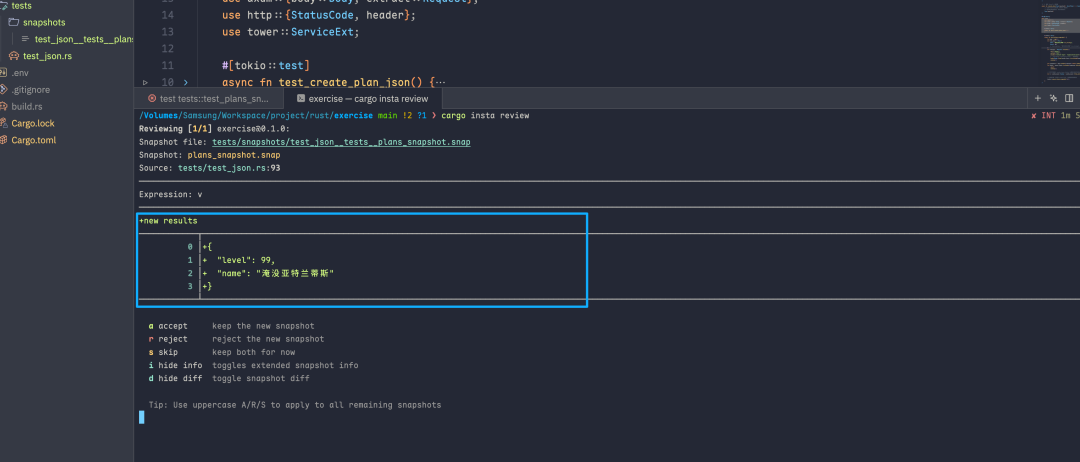The image size is (1080, 462).
Task: Click the terminal icon on exercise tab
Action: click(x=301, y=98)
